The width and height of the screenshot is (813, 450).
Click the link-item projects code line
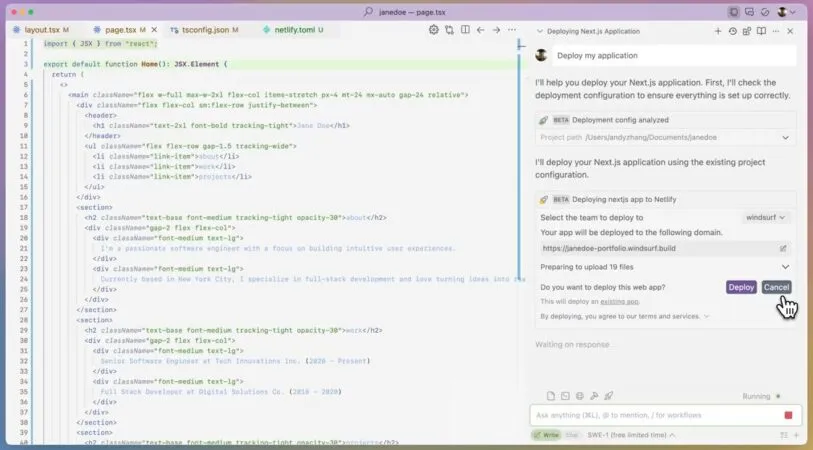[x=172, y=177]
